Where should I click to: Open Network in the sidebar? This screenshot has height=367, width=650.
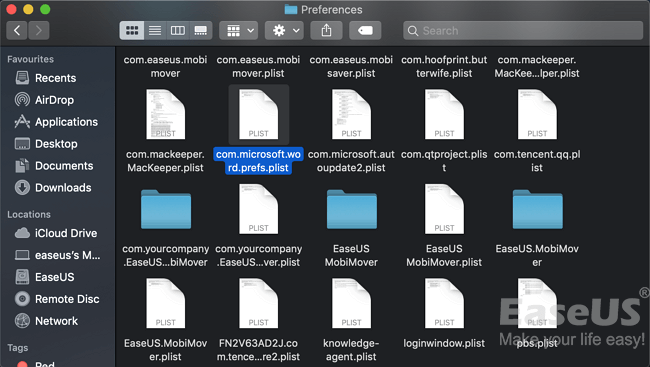click(57, 321)
